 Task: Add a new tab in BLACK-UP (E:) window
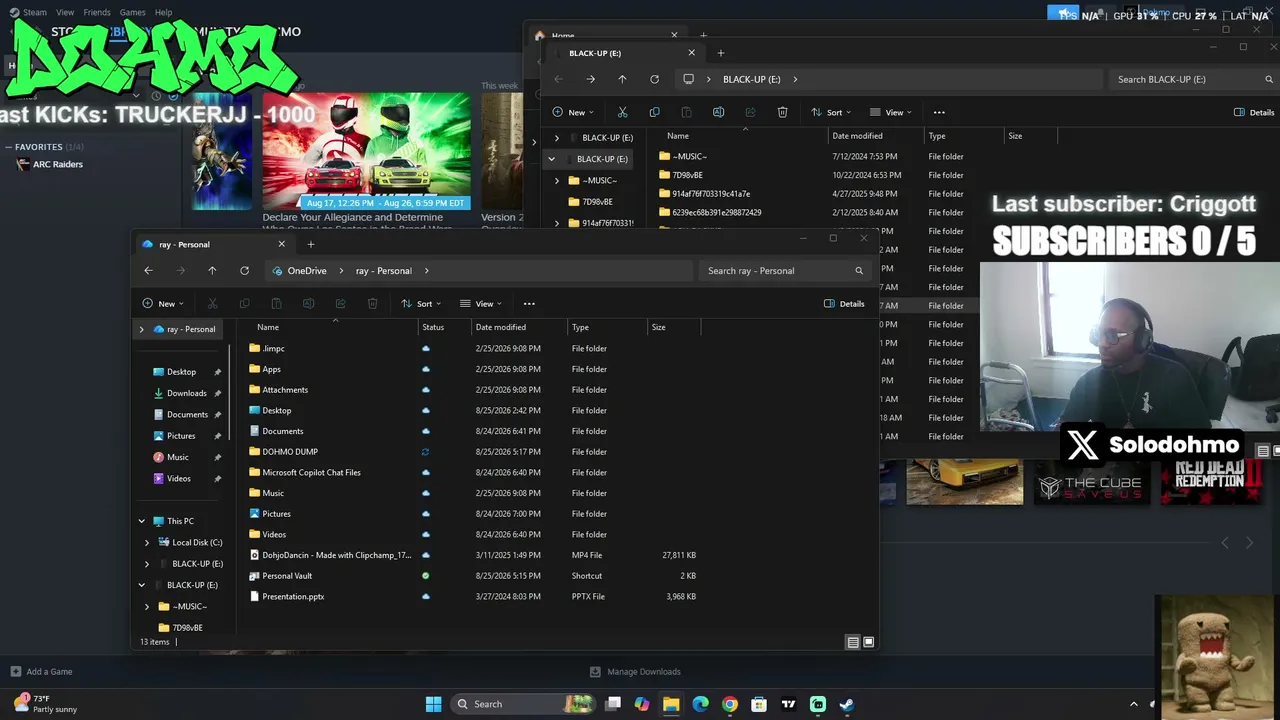point(721,53)
